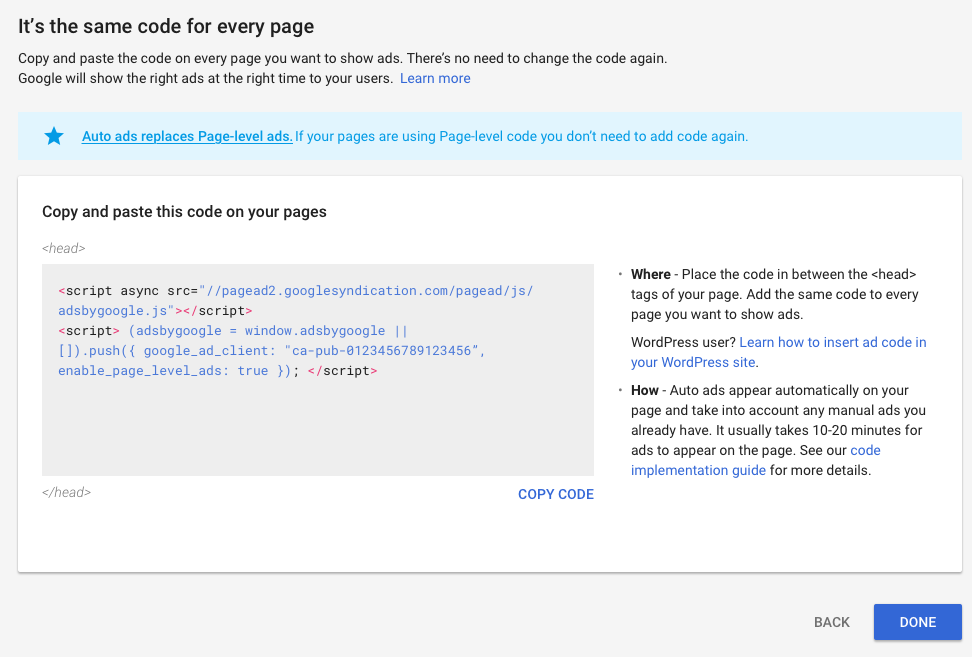Click the closing </head> label below the code
The height and width of the screenshot is (657, 972).
click(x=66, y=492)
